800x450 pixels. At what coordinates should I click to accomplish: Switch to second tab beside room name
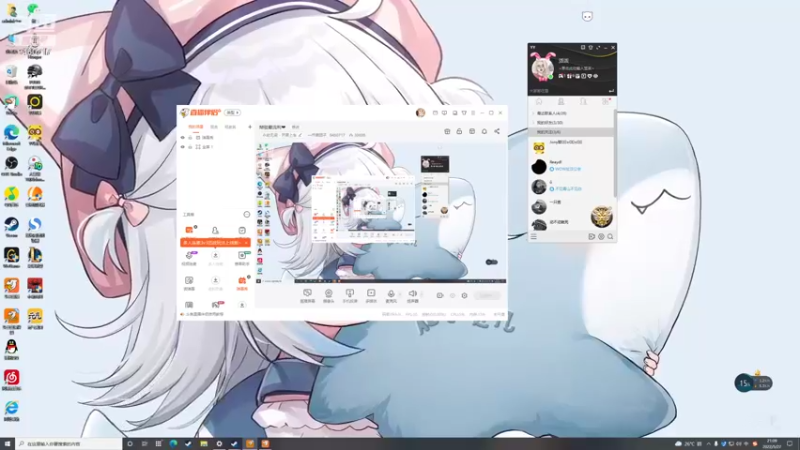(x=295, y=127)
